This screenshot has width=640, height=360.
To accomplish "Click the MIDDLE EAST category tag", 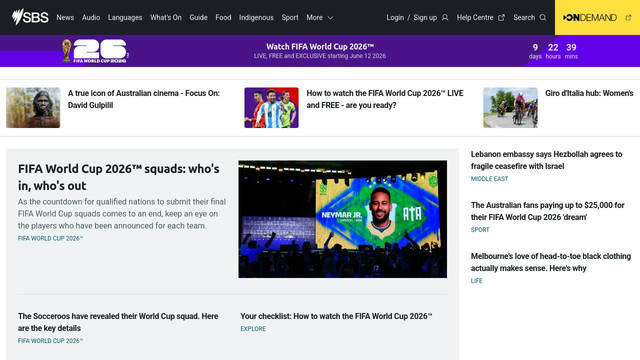I will 489,179.
